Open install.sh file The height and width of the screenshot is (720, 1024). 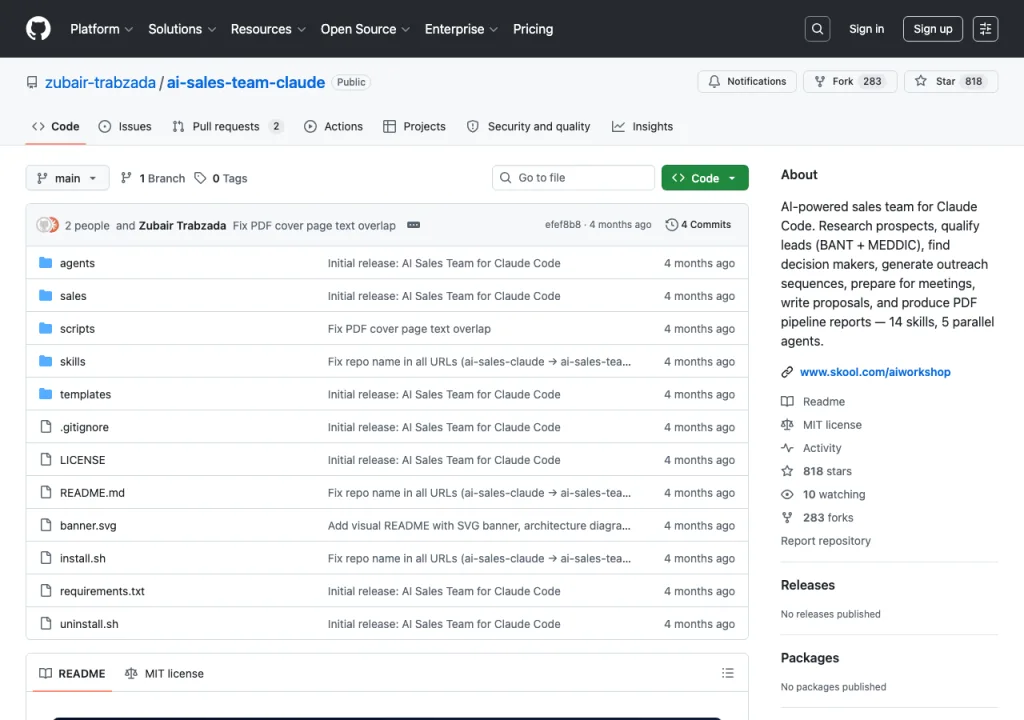coord(82,558)
